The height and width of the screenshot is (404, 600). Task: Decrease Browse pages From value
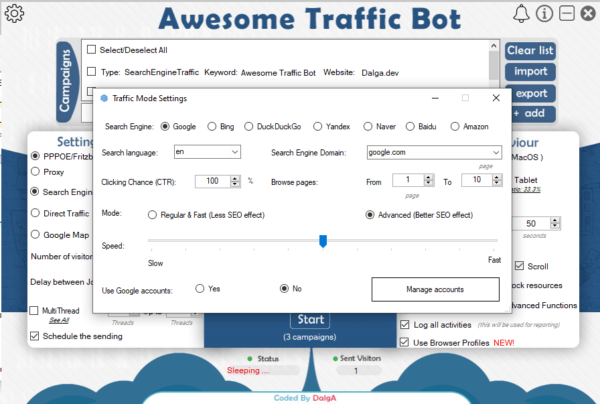[429, 182]
